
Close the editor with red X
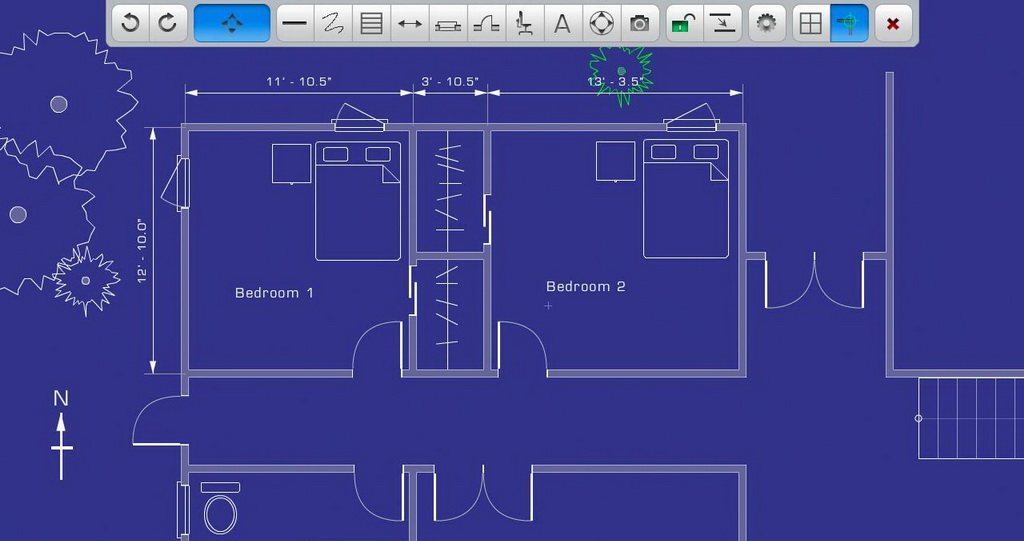(893, 24)
